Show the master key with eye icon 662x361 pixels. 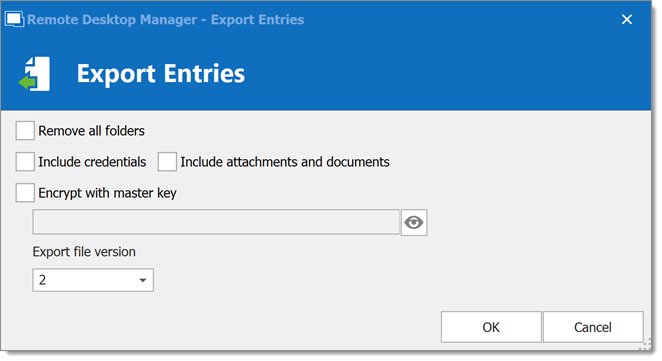[414, 222]
